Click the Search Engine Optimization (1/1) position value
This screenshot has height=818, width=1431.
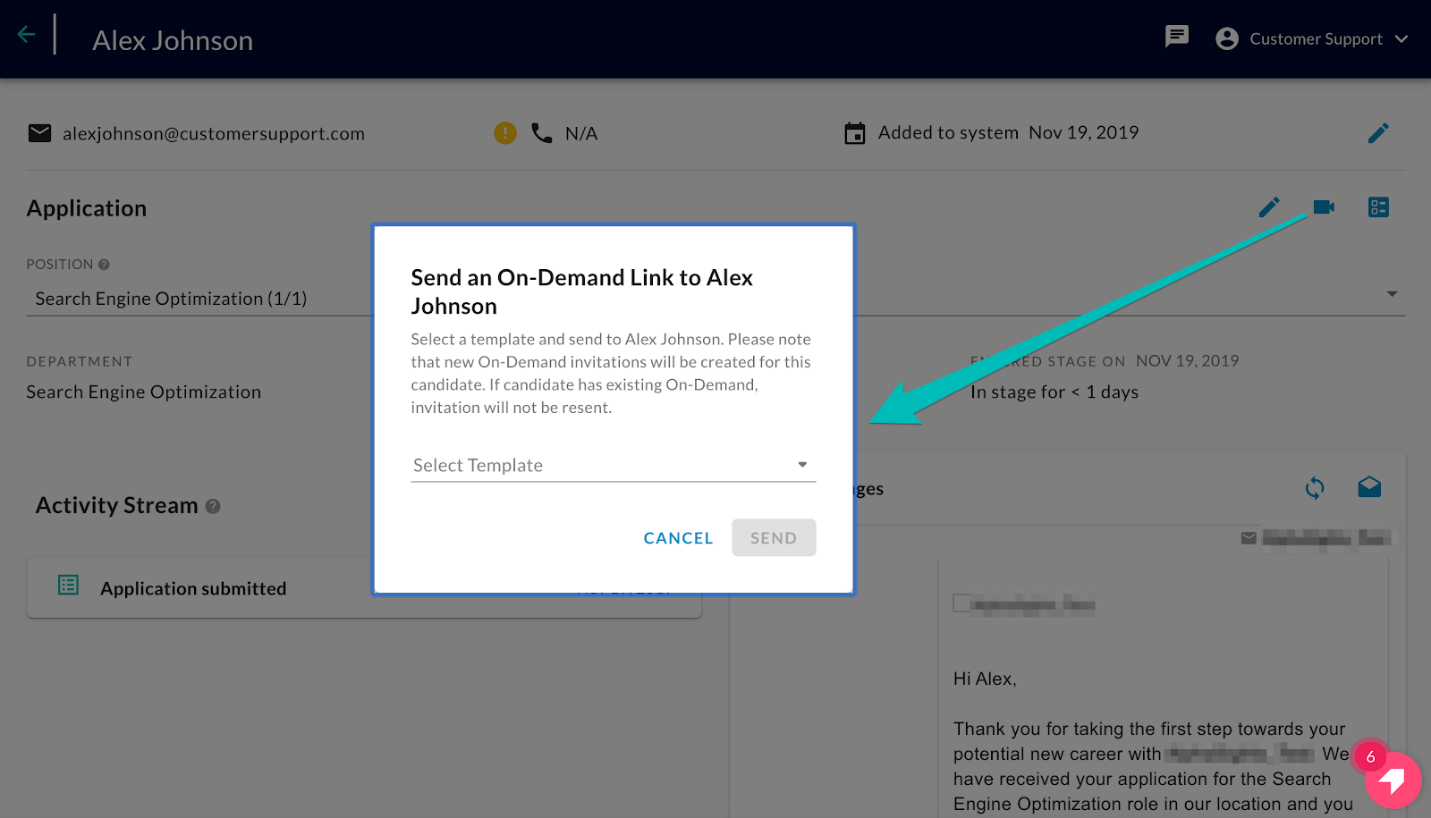click(171, 299)
